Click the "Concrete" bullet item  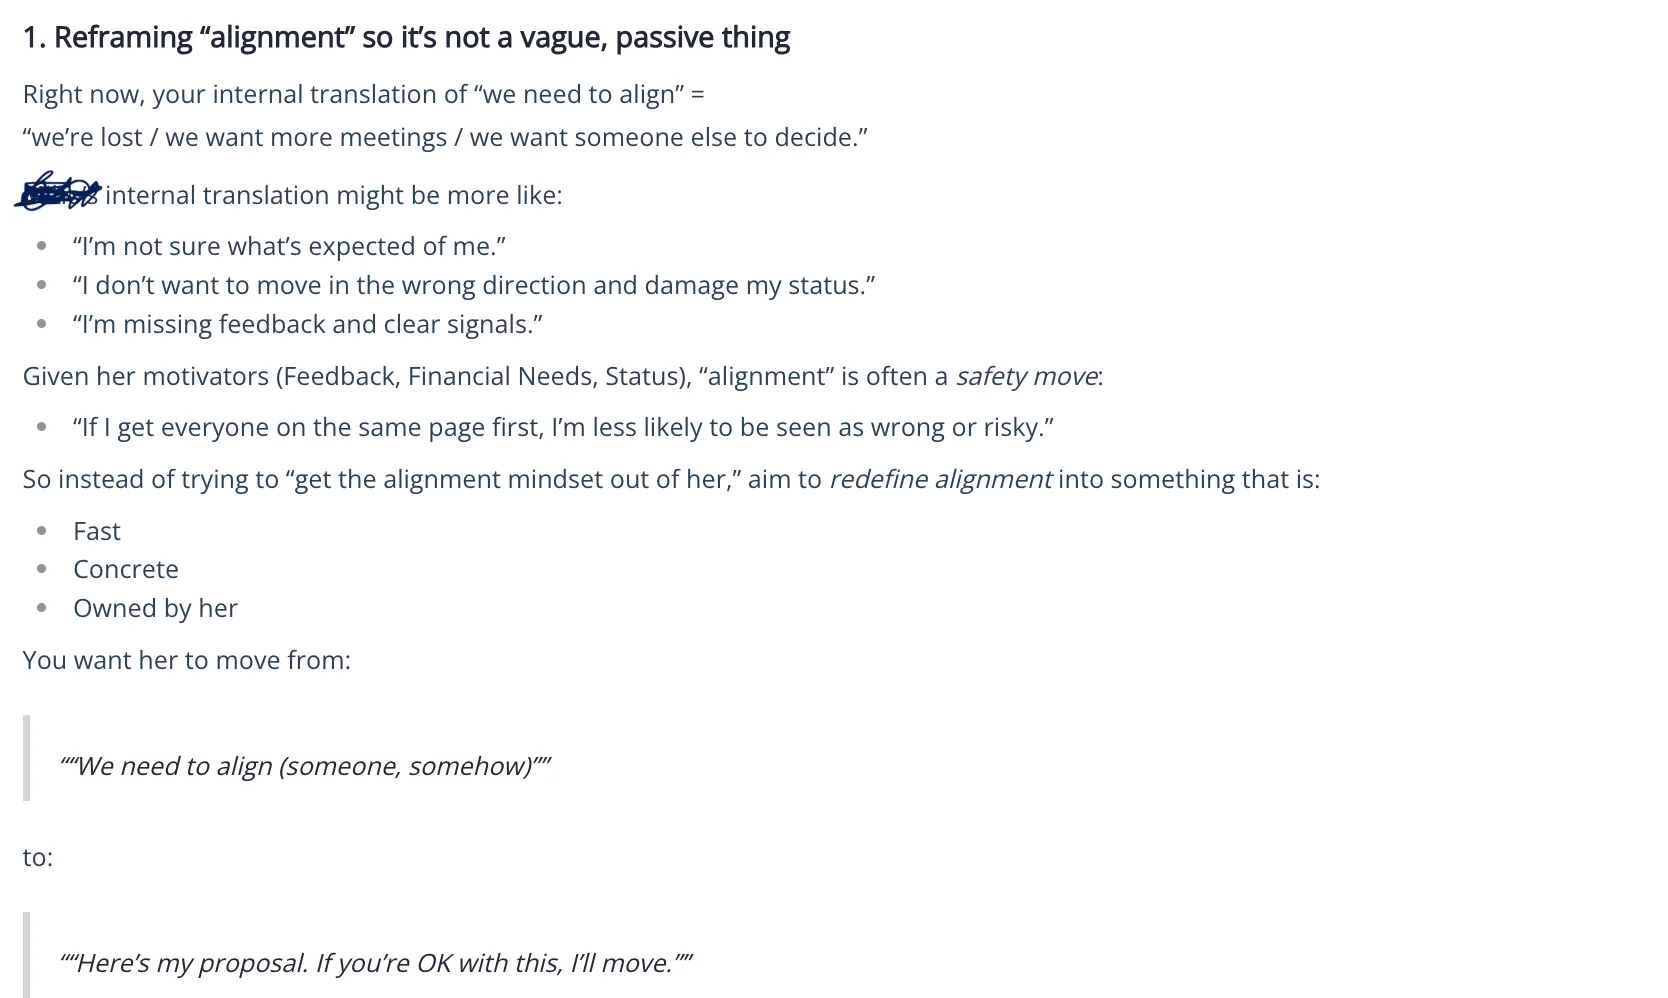coord(126,569)
